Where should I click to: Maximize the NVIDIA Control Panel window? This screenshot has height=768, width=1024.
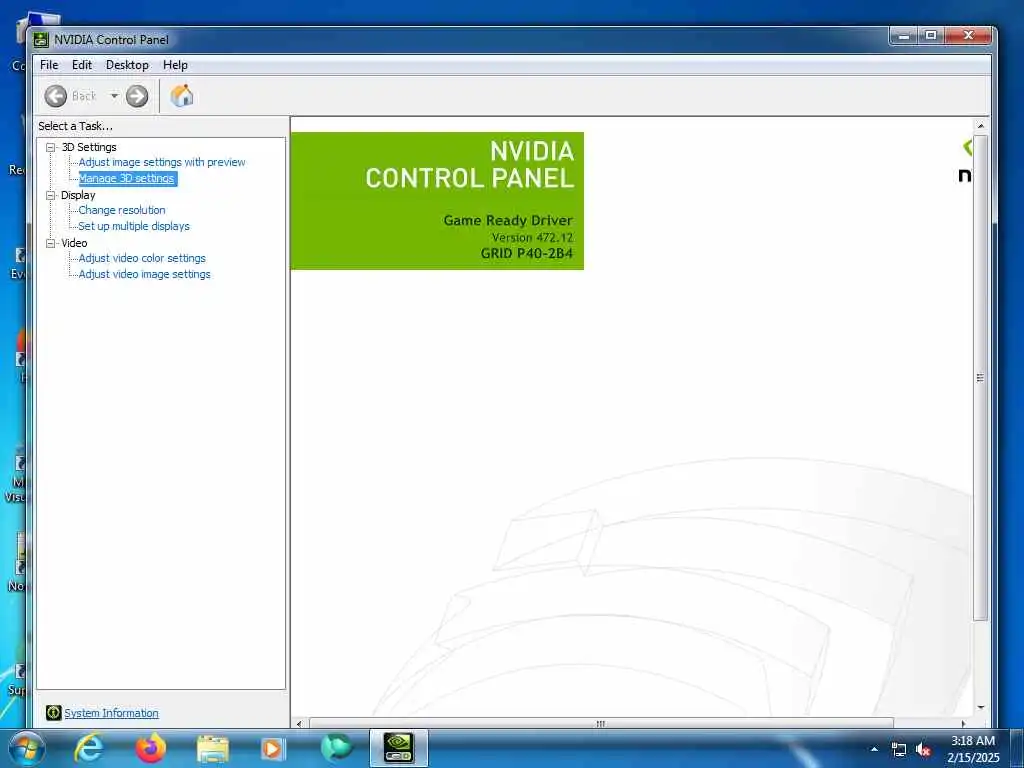click(931, 35)
